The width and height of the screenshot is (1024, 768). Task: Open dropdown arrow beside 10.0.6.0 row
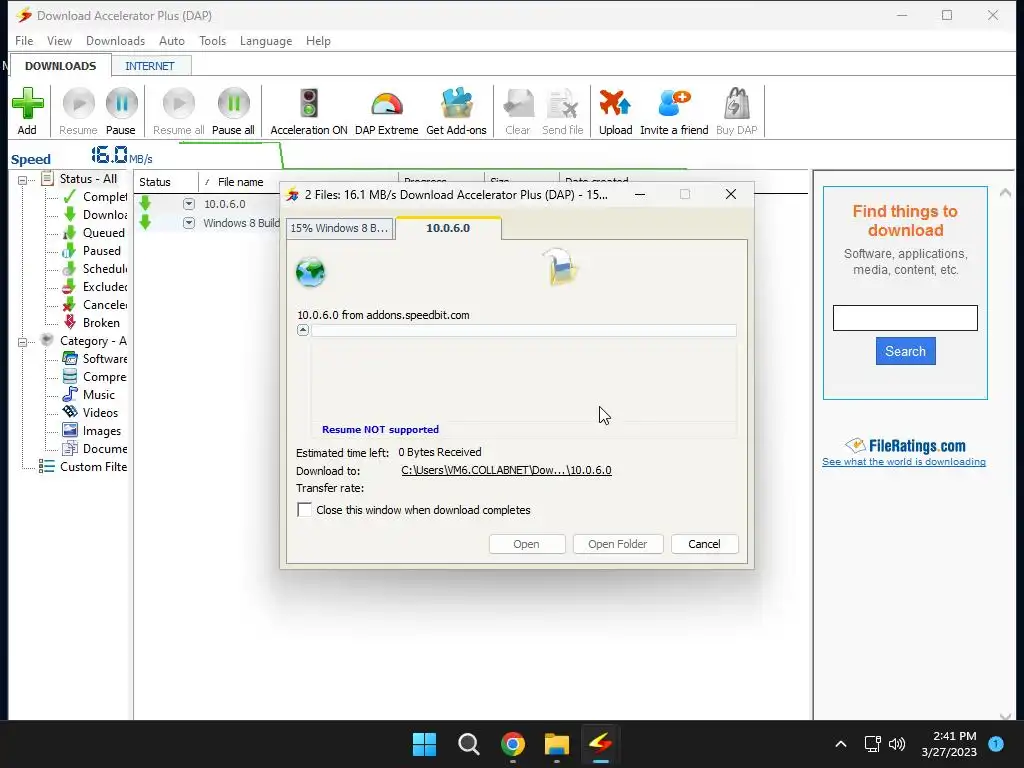189,204
